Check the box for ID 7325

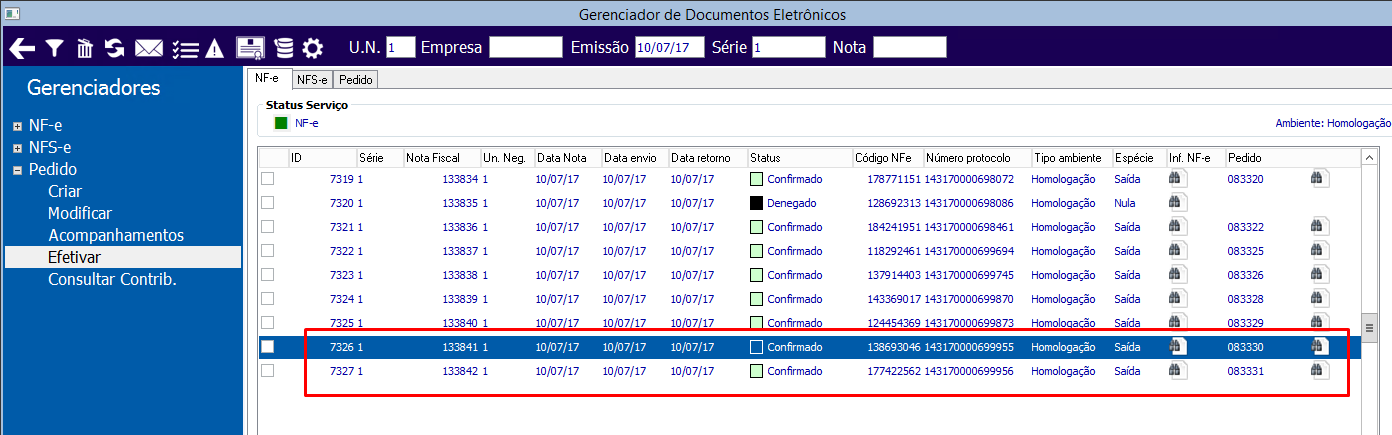click(x=267, y=323)
